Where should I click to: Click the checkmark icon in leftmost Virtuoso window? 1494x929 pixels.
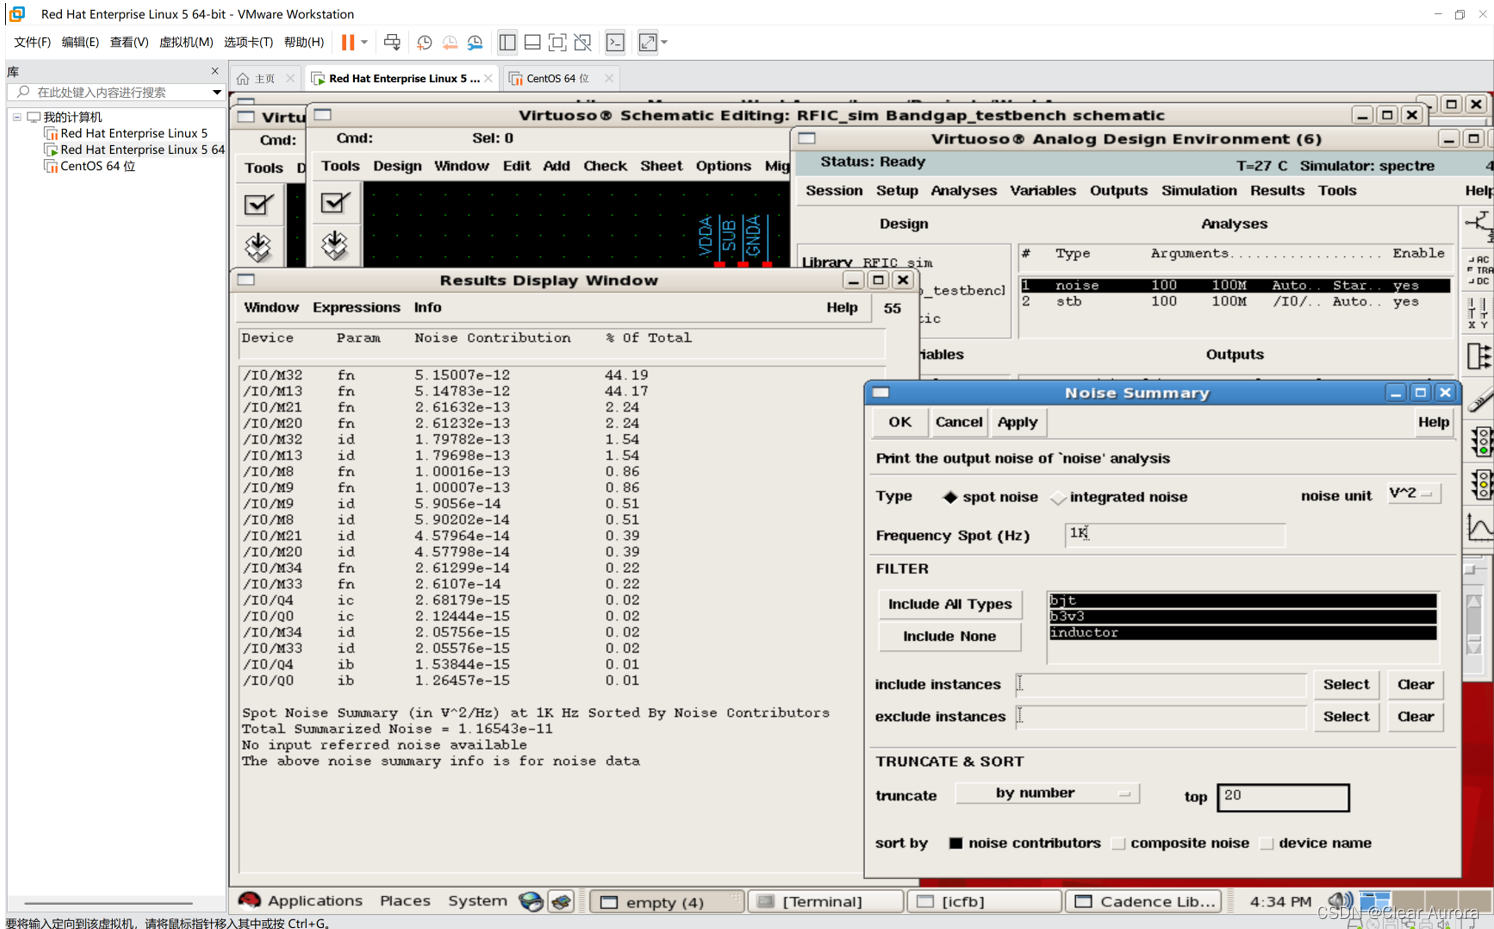pyautogui.click(x=258, y=204)
